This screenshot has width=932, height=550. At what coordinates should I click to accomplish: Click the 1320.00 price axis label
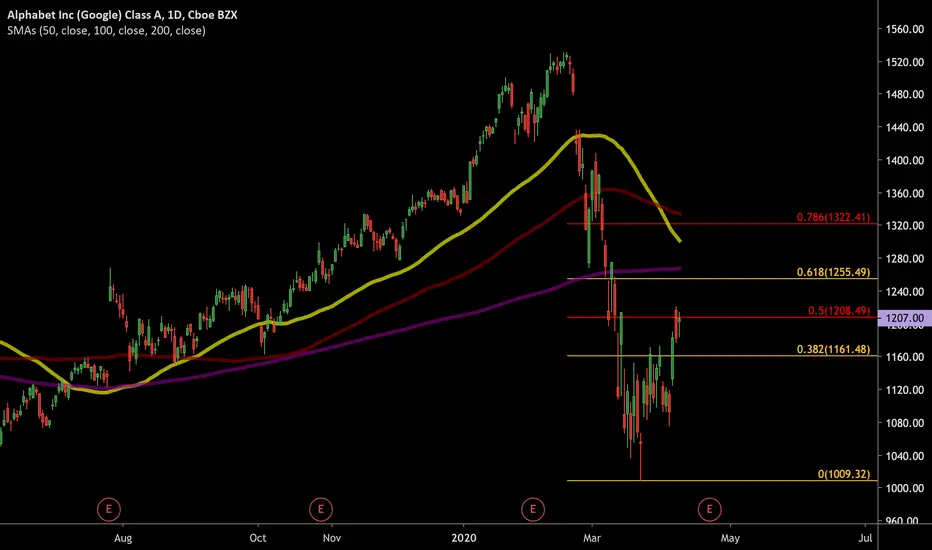(905, 226)
